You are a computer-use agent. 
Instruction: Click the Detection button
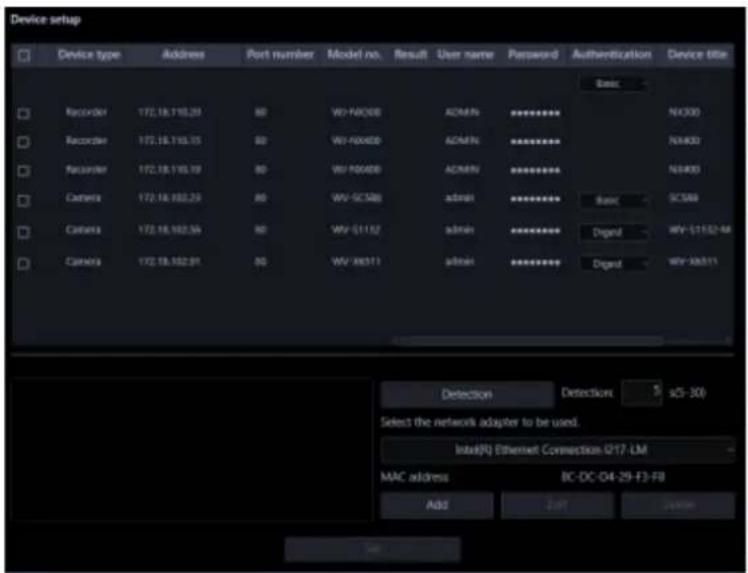[467, 394]
